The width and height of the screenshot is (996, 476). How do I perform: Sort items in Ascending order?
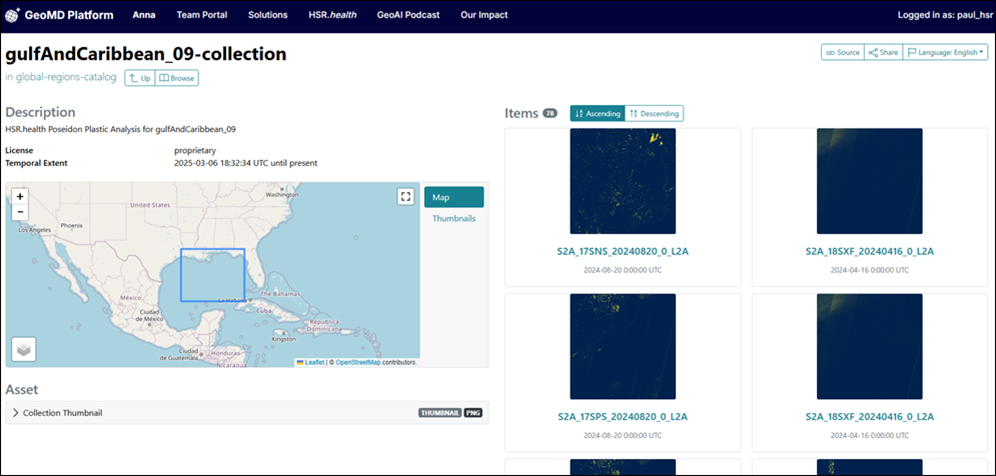[596, 114]
